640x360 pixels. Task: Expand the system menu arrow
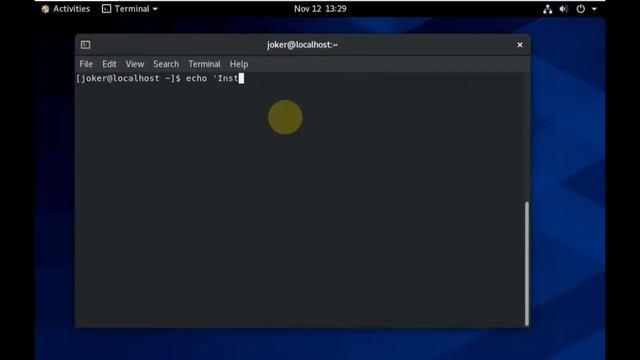pos(594,9)
